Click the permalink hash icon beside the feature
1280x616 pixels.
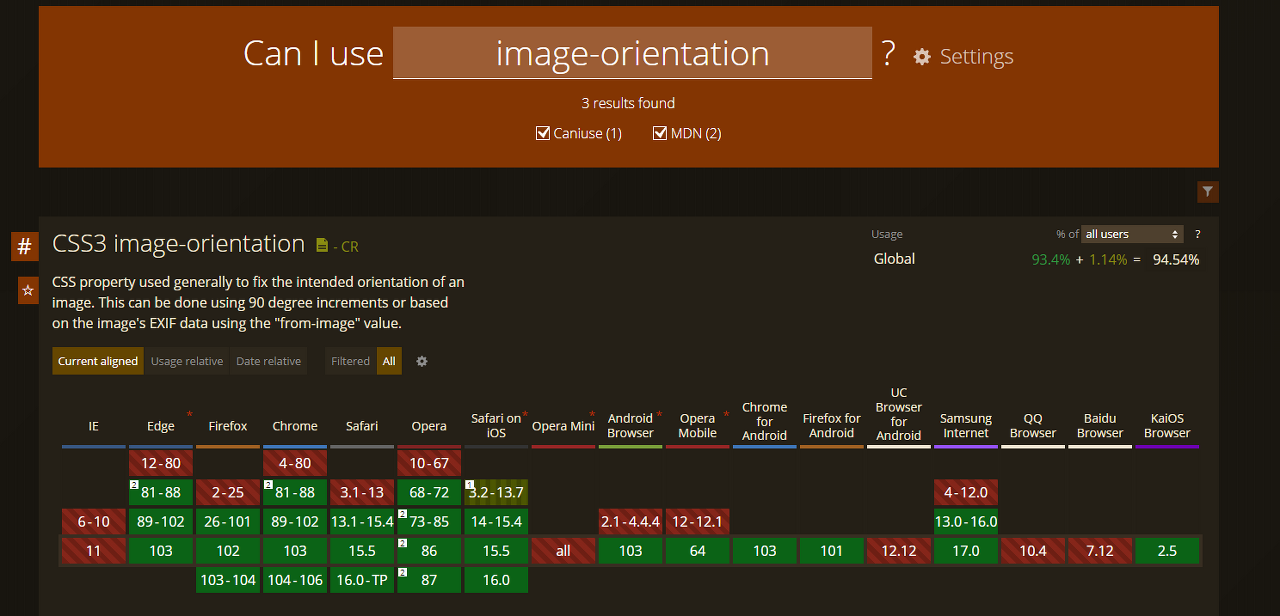tap(24, 246)
